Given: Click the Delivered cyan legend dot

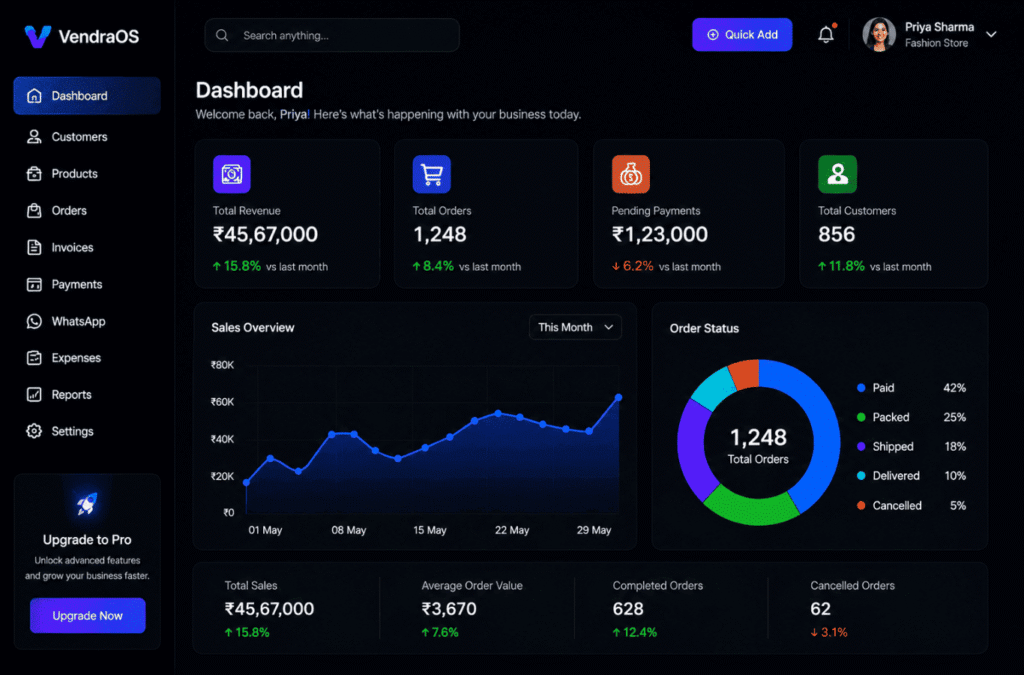Looking at the screenshot, I should tap(861, 476).
